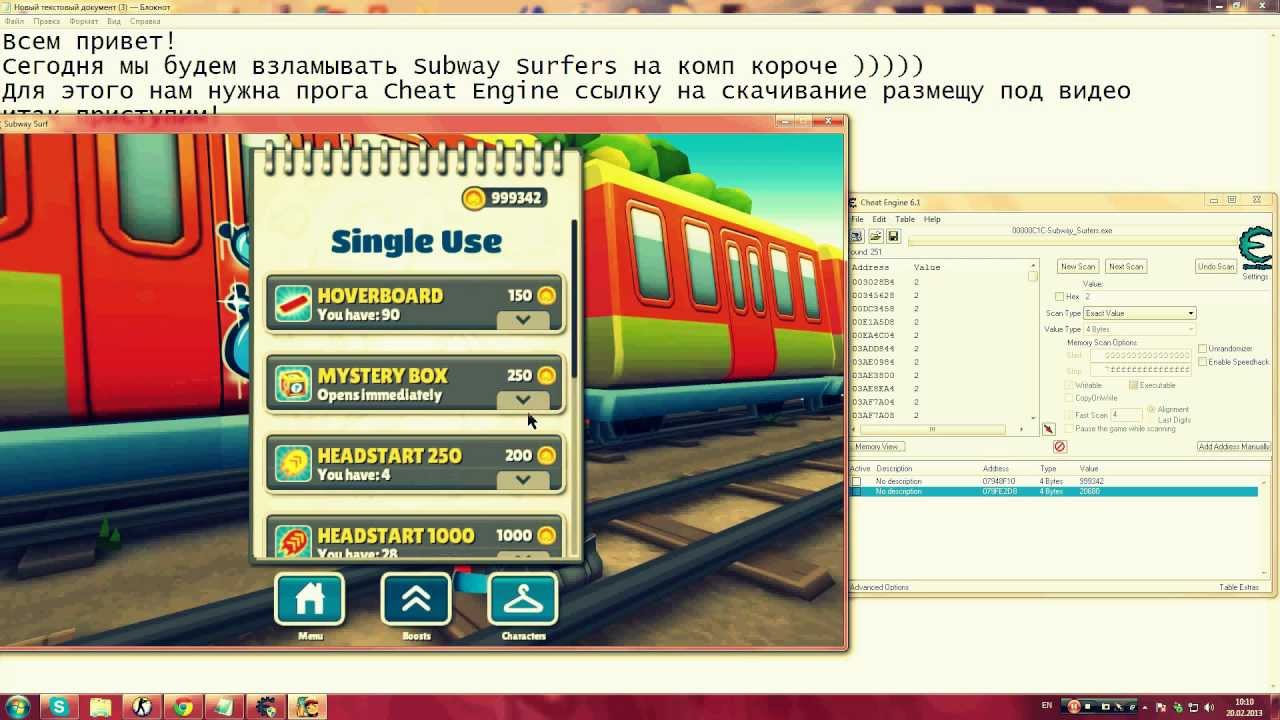Open Google Chrome from taskbar
The width and height of the screenshot is (1280, 720).
(x=183, y=707)
